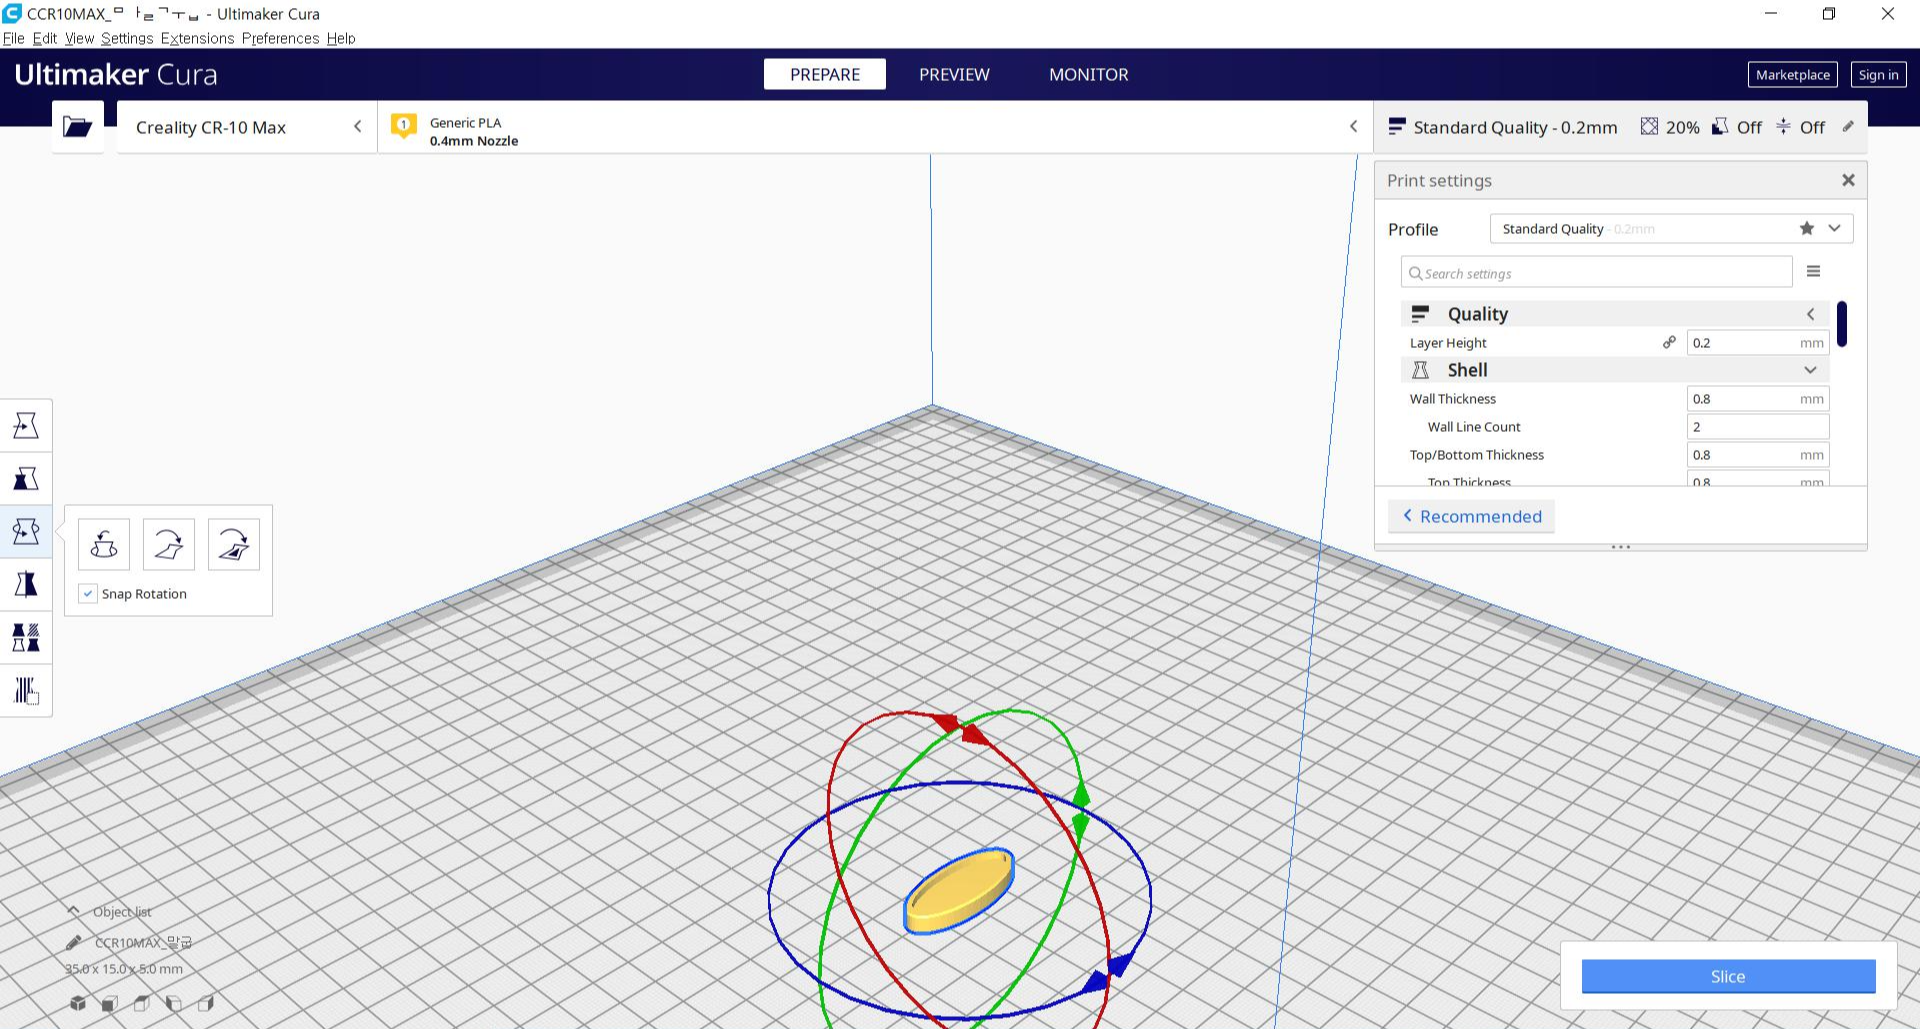Click the Search settings field
The width and height of the screenshot is (1920, 1029).
tap(1596, 272)
